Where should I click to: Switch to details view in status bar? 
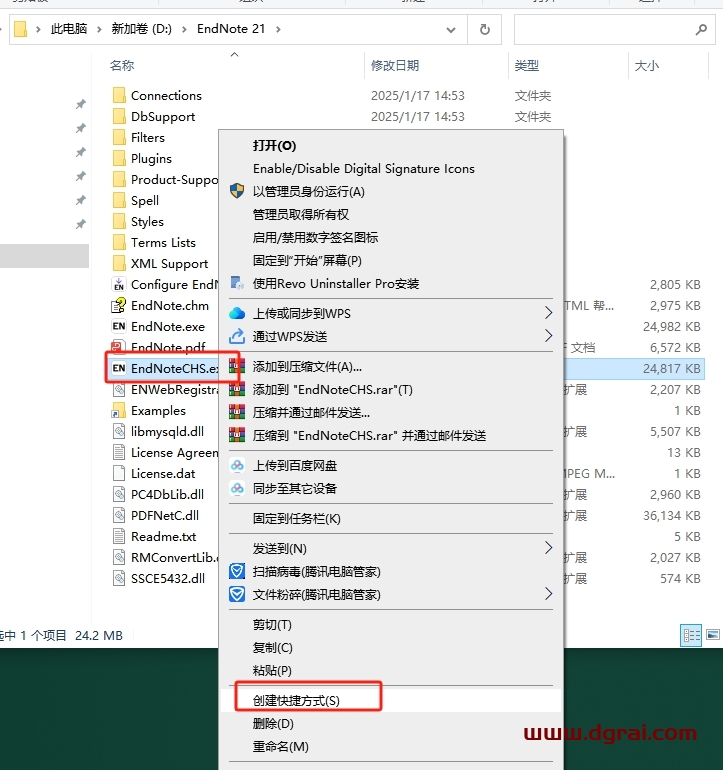pyautogui.click(x=691, y=634)
